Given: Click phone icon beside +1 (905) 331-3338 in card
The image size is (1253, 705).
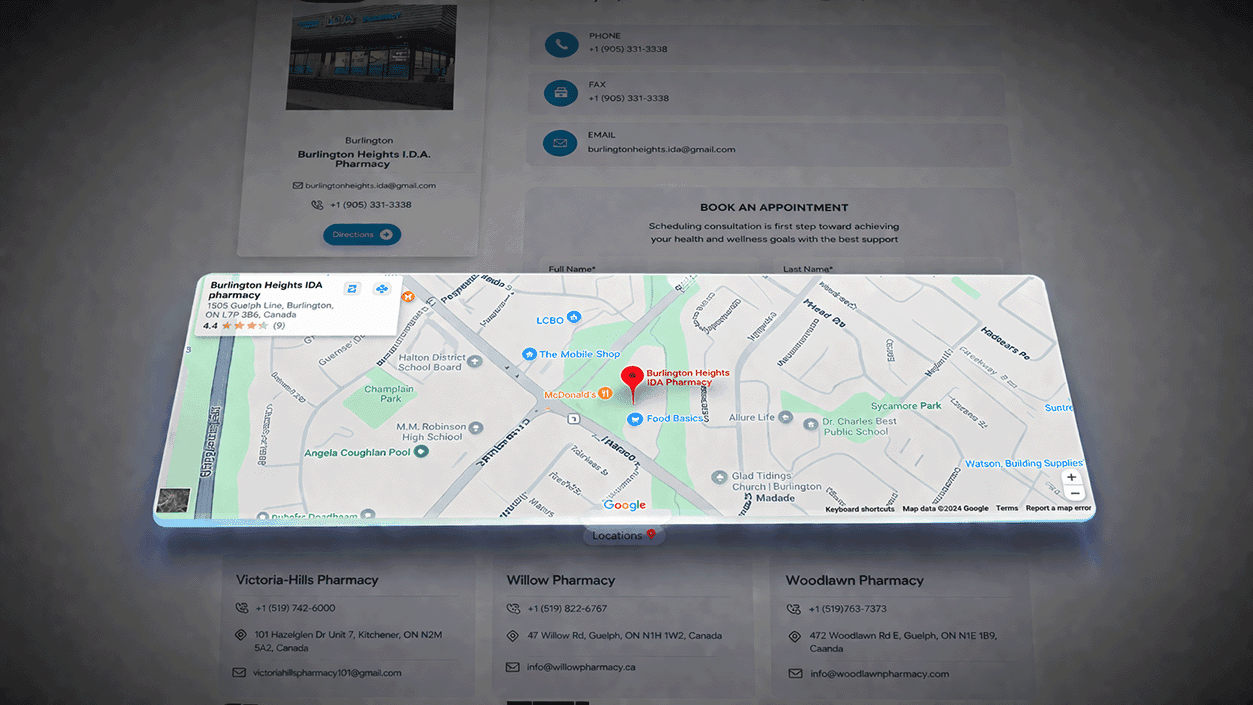Looking at the screenshot, I should 317,205.
